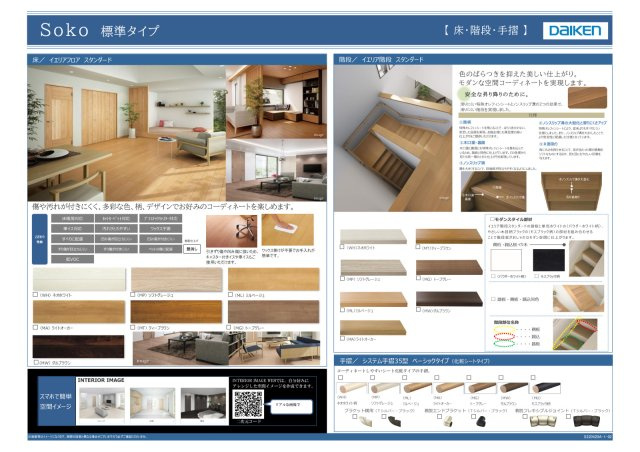This screenshot has height=452, width=640.
Task: Check the ミルベージュ floor color checkbox
Action: click(x=230, y=294)
